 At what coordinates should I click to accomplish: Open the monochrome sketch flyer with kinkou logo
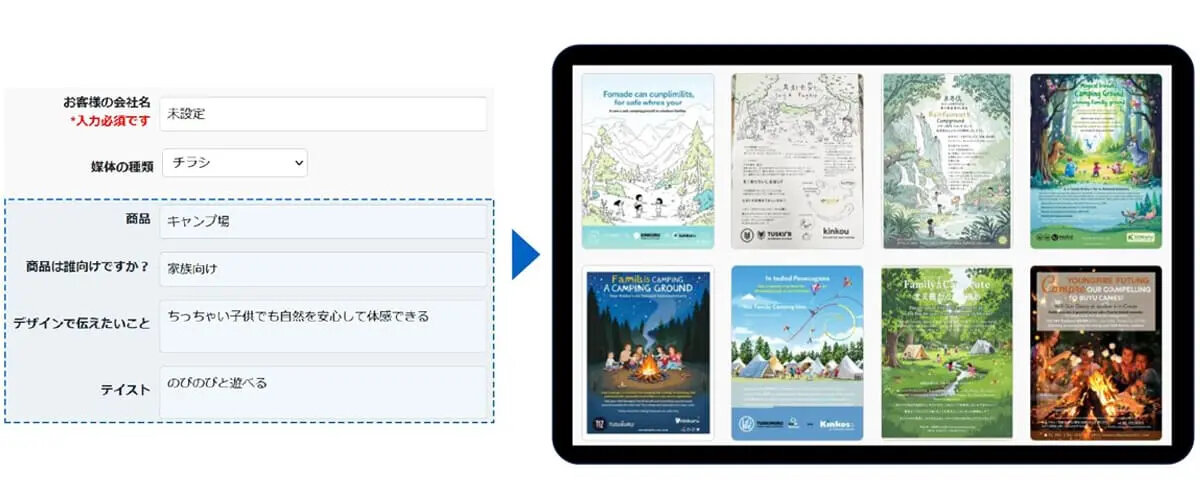[x=797, y=161]
